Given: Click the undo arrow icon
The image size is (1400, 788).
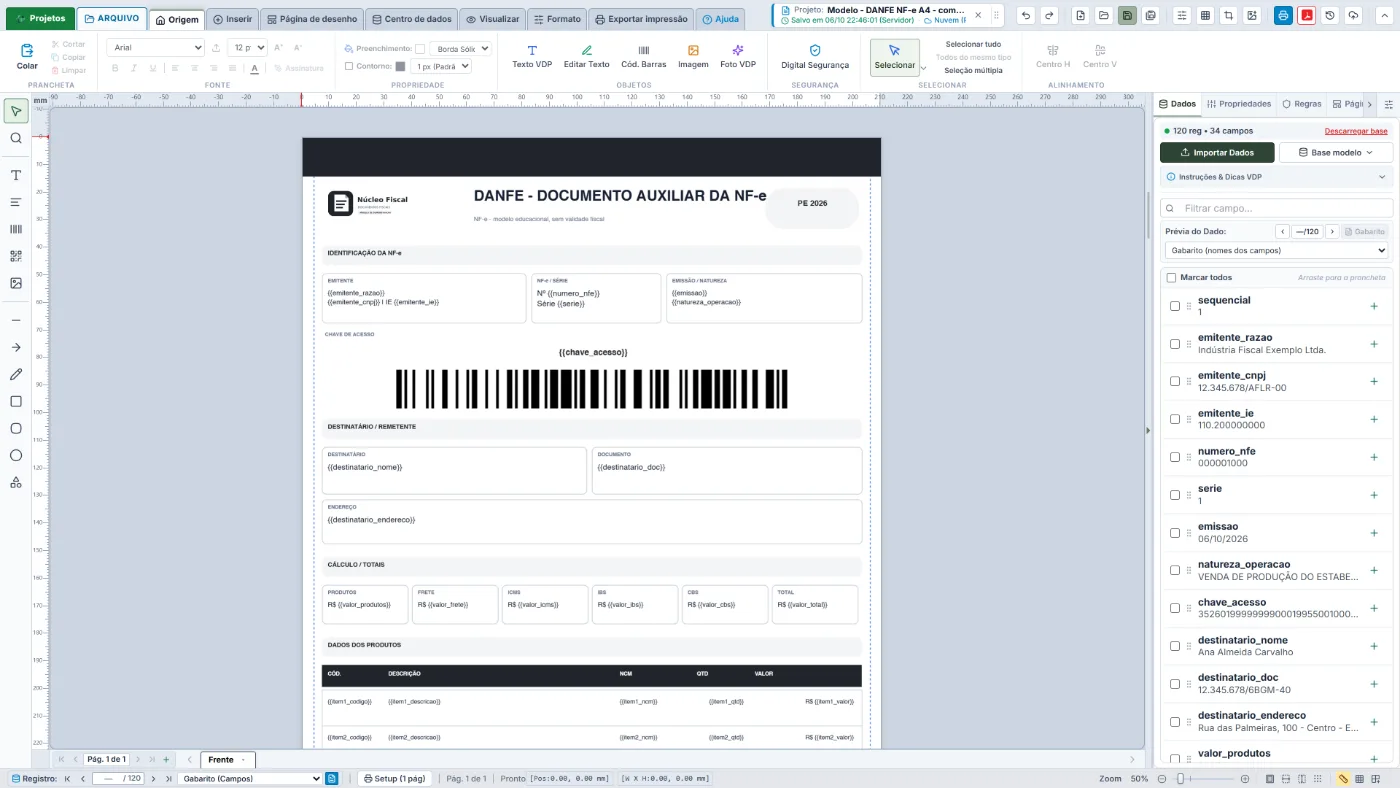Looking at the screenshot, I should [1026, 15].
